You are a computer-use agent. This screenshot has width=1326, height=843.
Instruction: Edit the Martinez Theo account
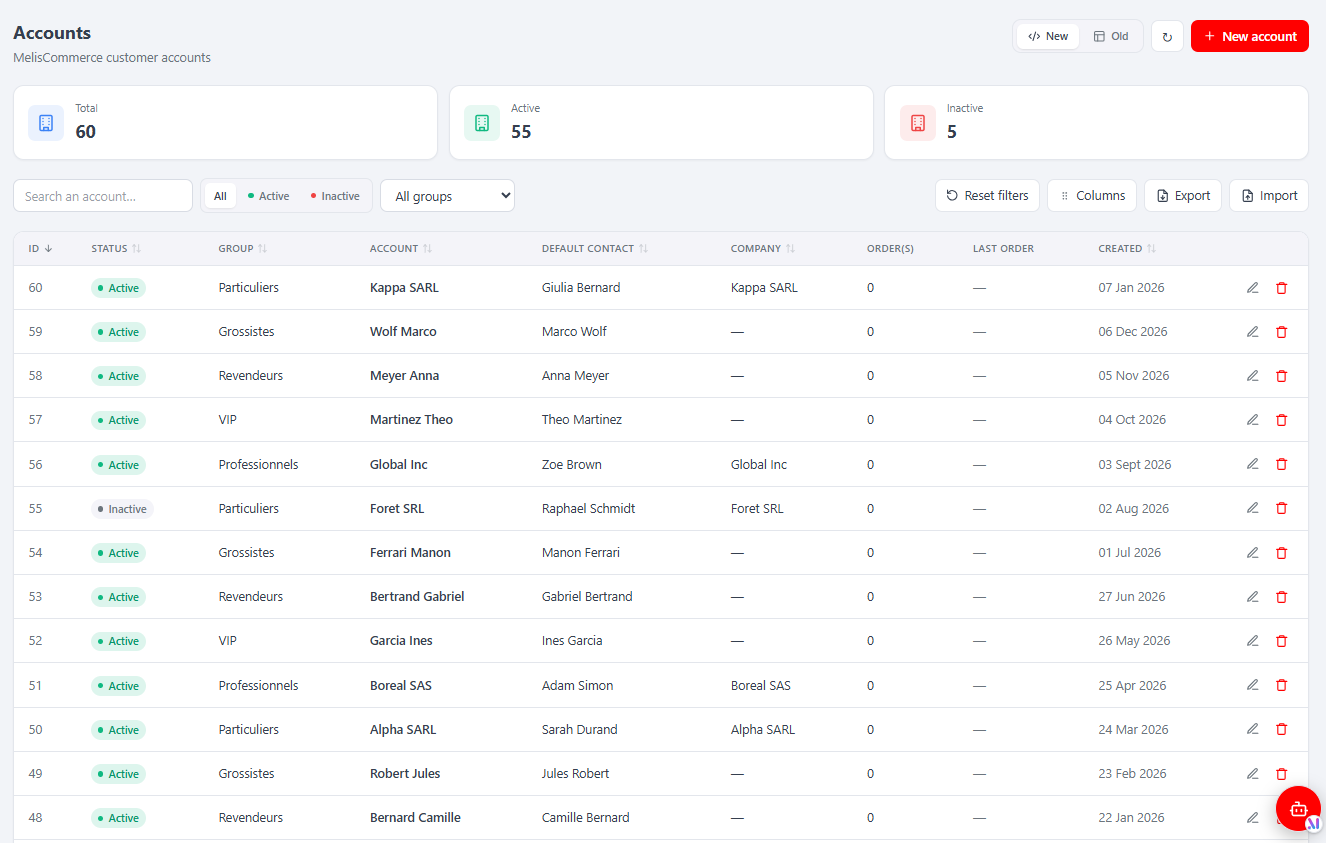(1252, 420)
